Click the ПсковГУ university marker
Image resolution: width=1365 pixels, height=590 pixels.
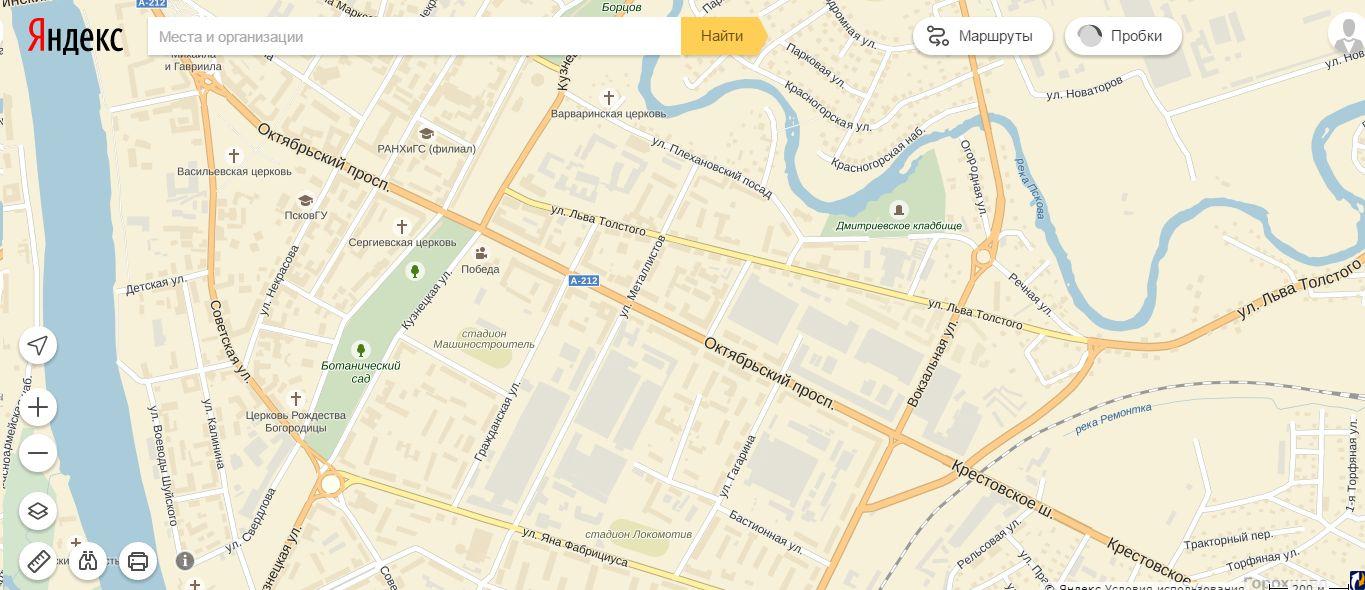click(305, 200)
